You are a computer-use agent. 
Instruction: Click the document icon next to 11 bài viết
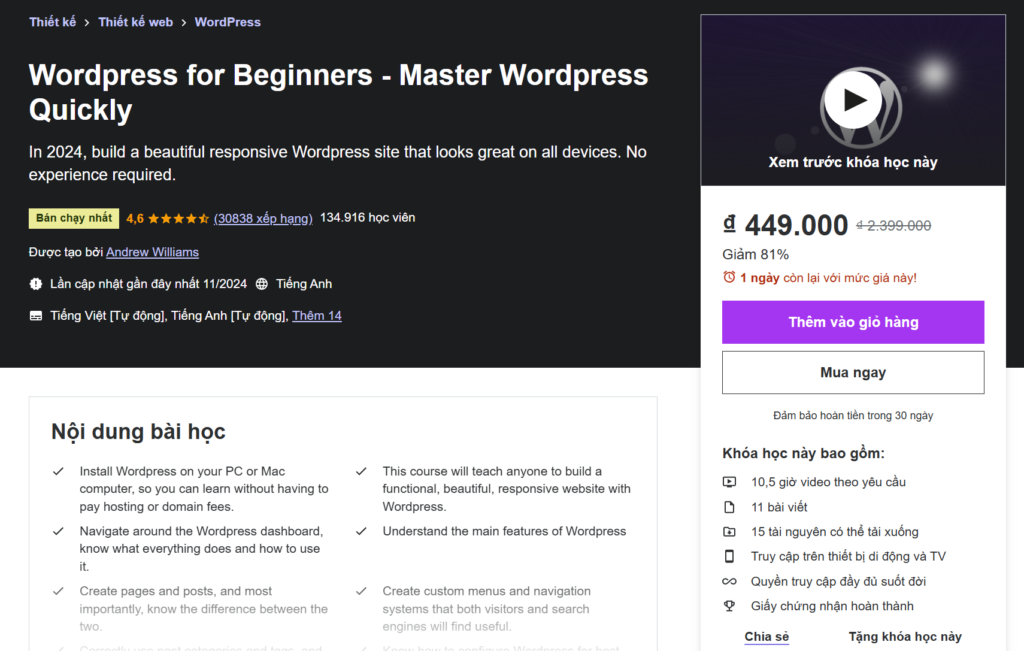pos(730,506)
